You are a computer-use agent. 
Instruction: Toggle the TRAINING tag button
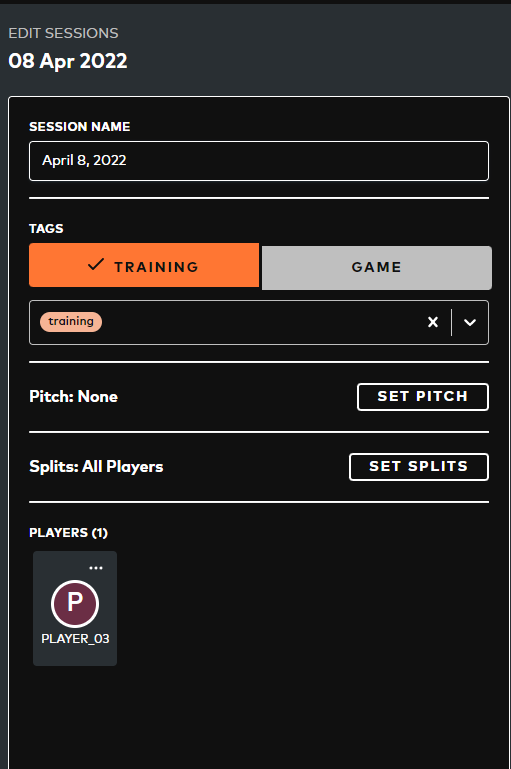(144, 265)
